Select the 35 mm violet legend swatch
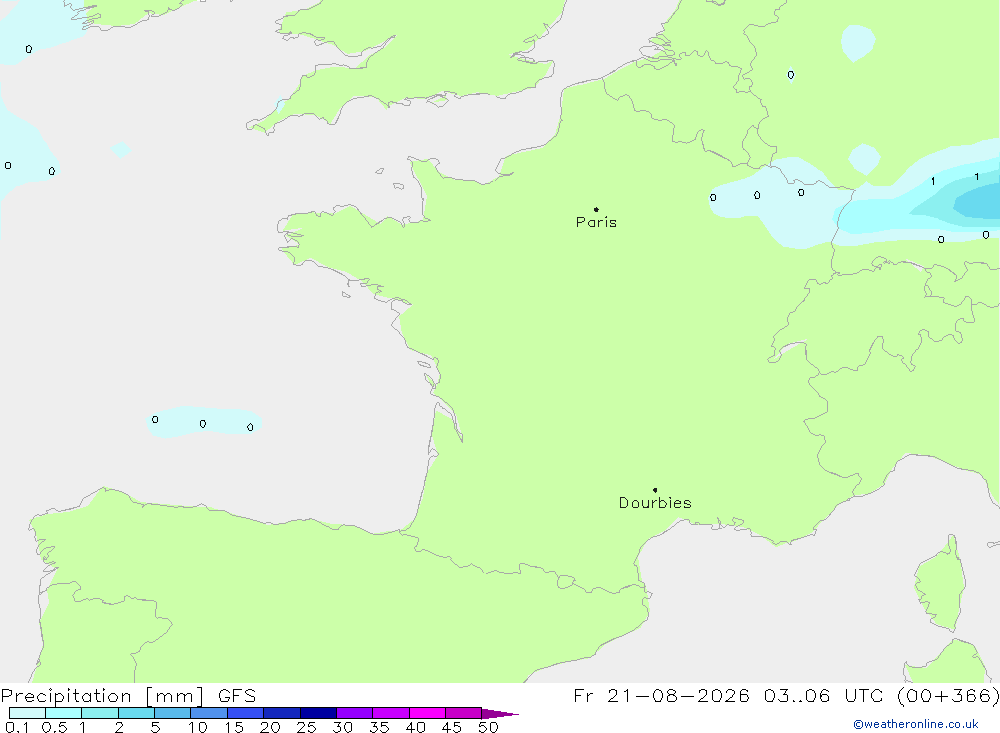This screenshot has width=1000, height=733. pos(391,713)
